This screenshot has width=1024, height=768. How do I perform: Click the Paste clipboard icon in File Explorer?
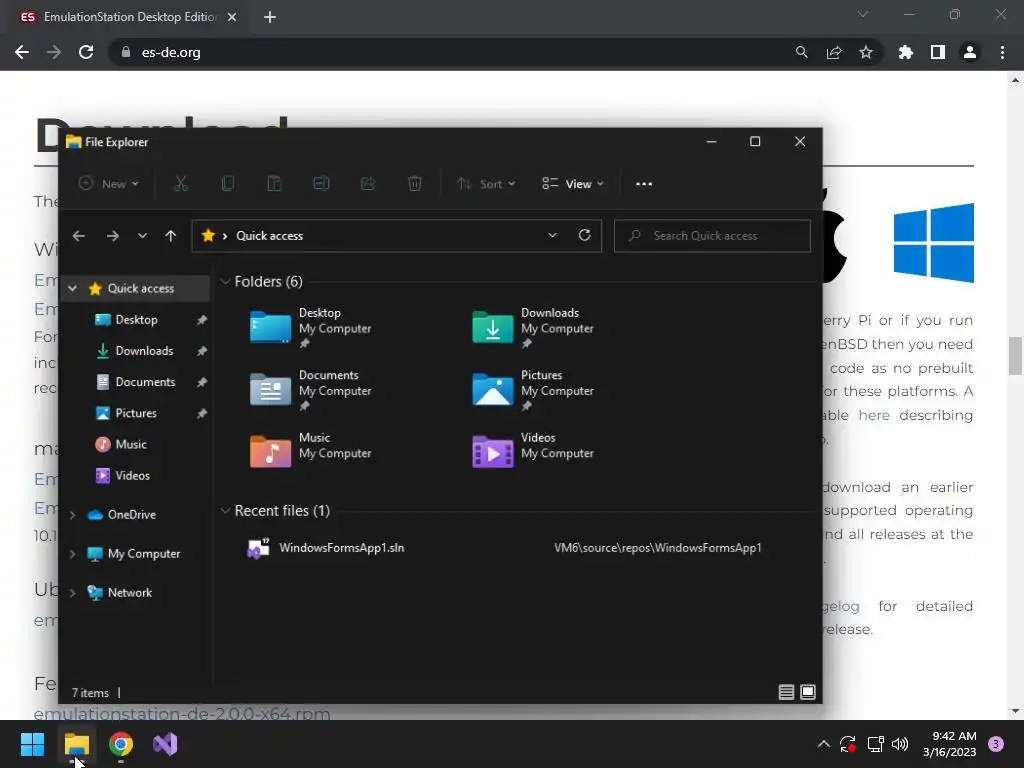[x=274, y=184]
